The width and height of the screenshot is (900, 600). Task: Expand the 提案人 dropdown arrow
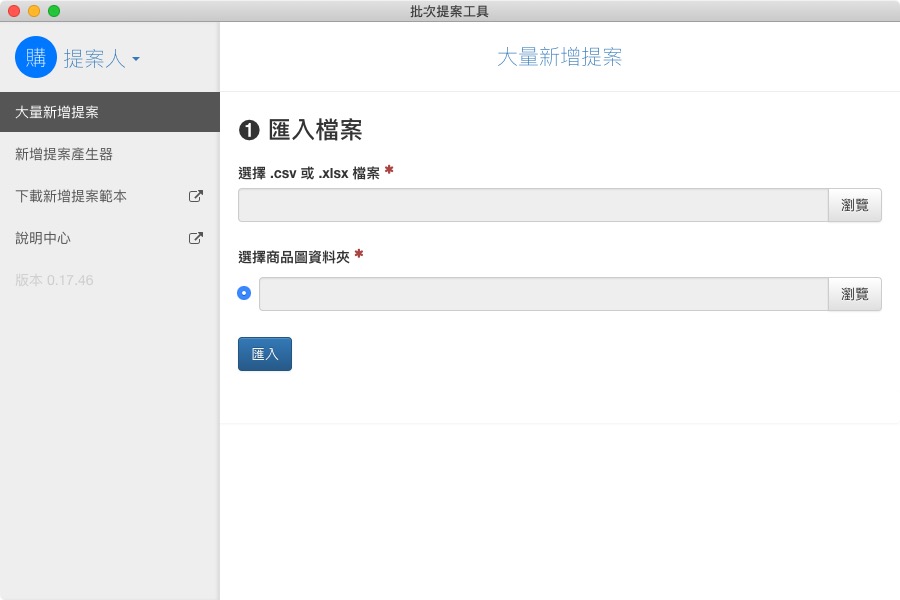(x=136, y=59)
